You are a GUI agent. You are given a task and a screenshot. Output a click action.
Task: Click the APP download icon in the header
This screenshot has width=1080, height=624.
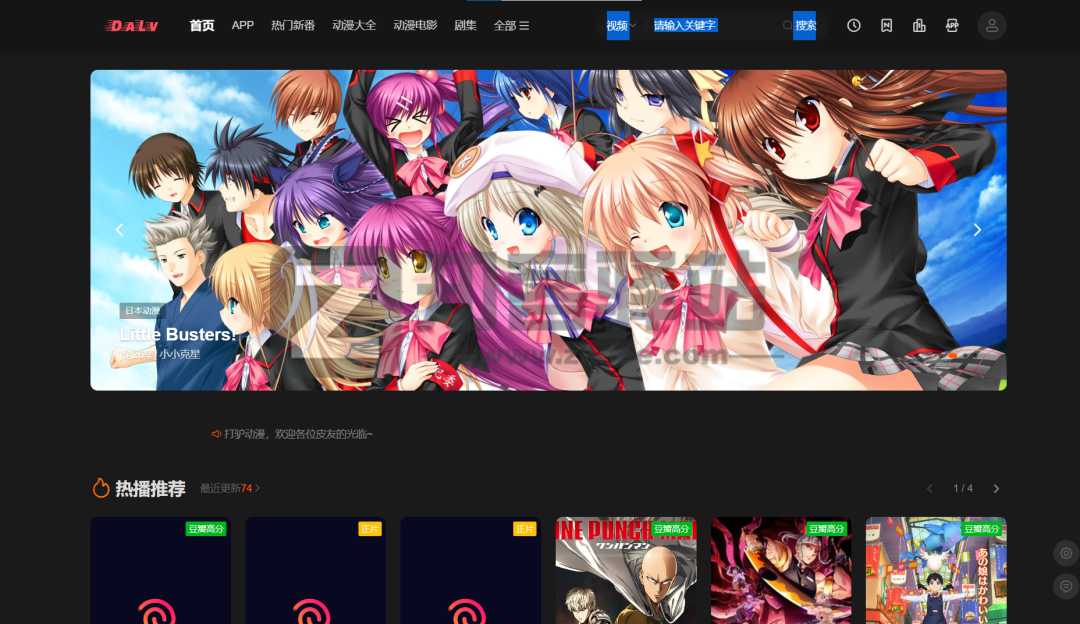952,25
